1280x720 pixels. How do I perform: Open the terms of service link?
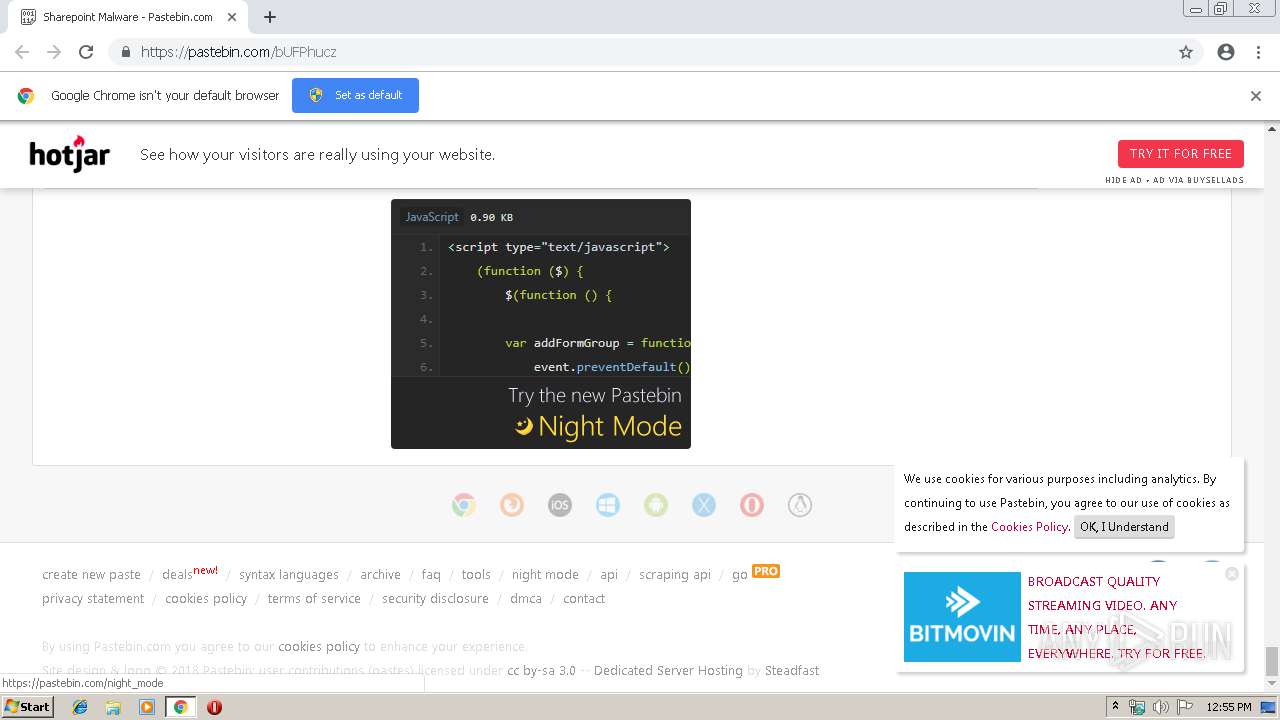314,599
